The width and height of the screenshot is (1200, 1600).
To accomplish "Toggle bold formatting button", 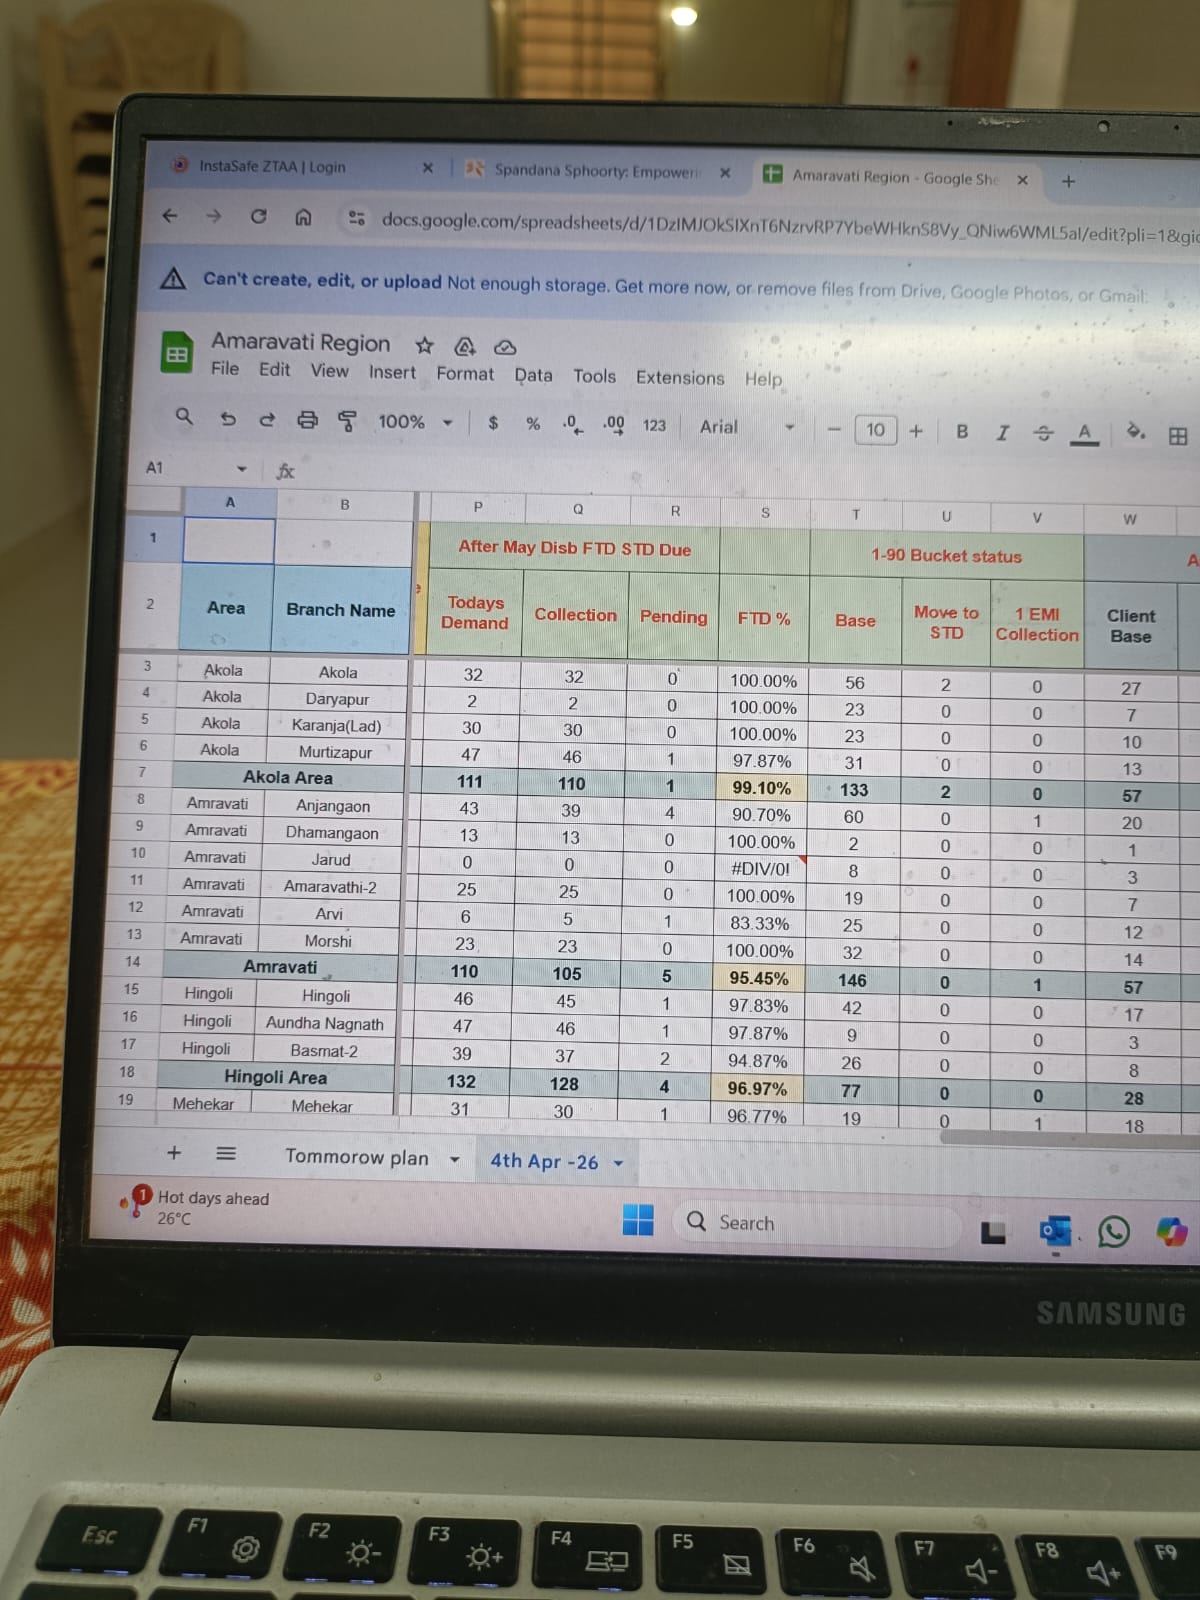I will (x=962, y=431).
